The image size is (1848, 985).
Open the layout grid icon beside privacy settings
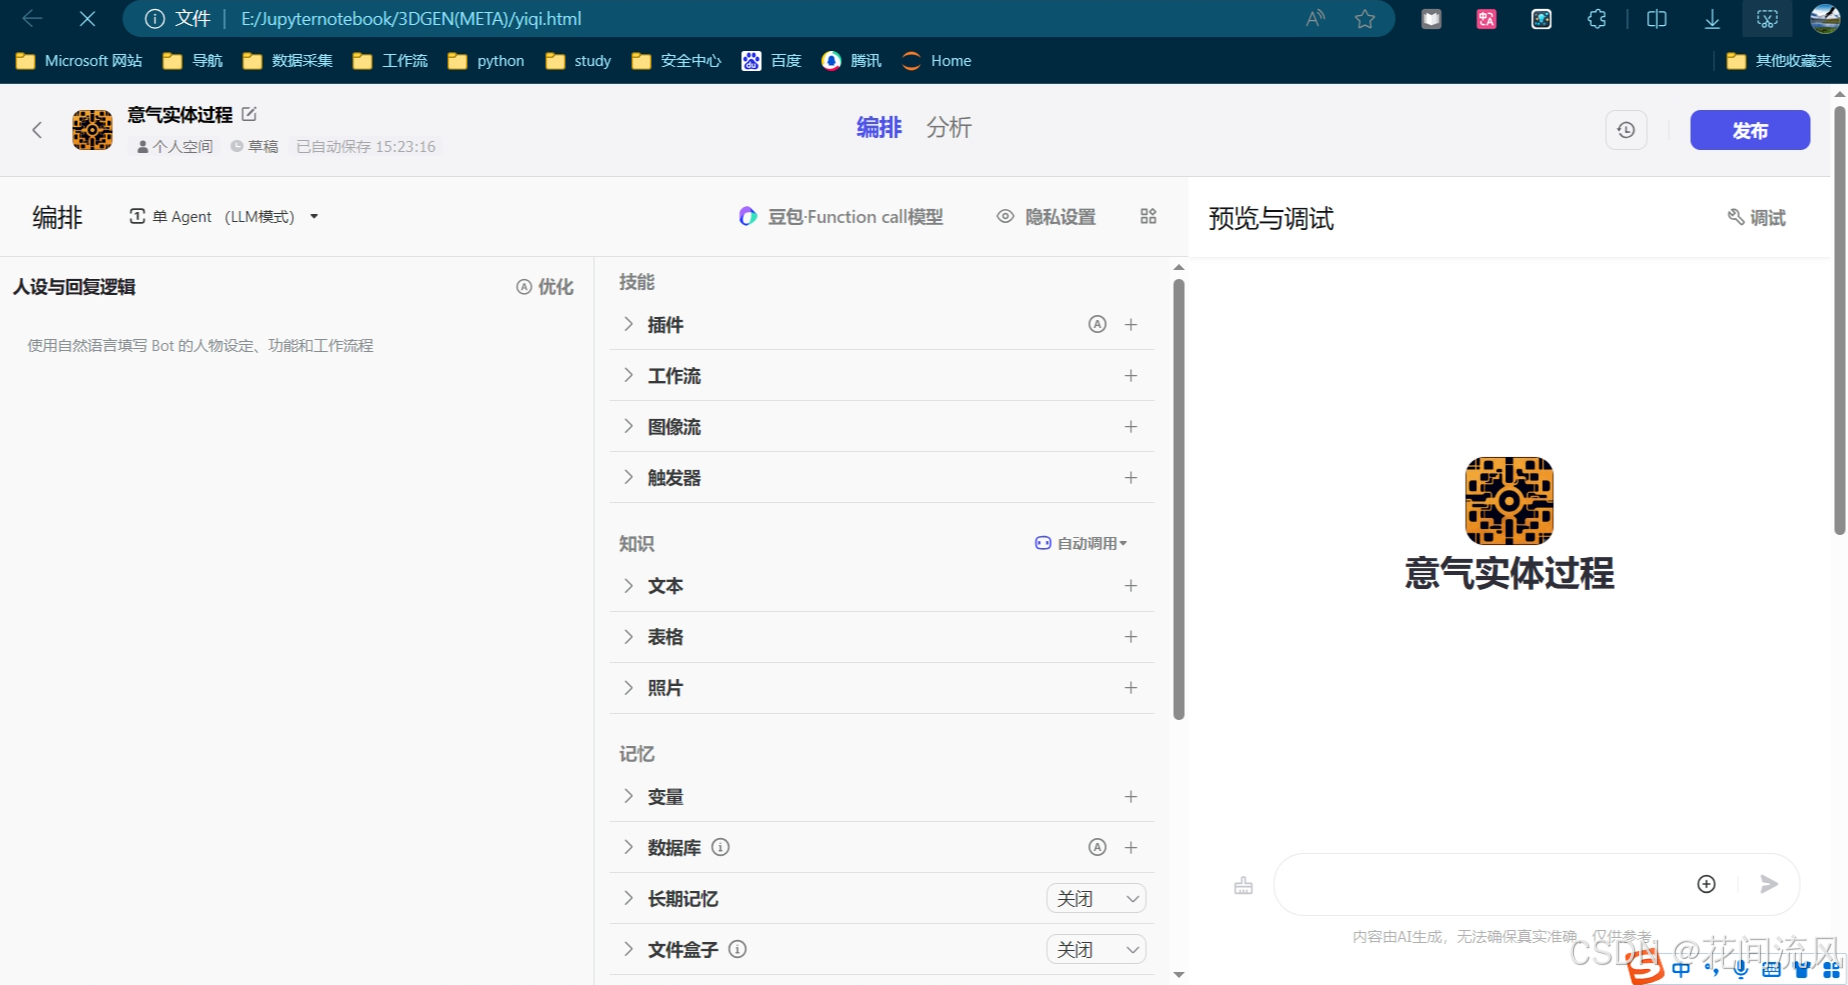coord(1148,216)
